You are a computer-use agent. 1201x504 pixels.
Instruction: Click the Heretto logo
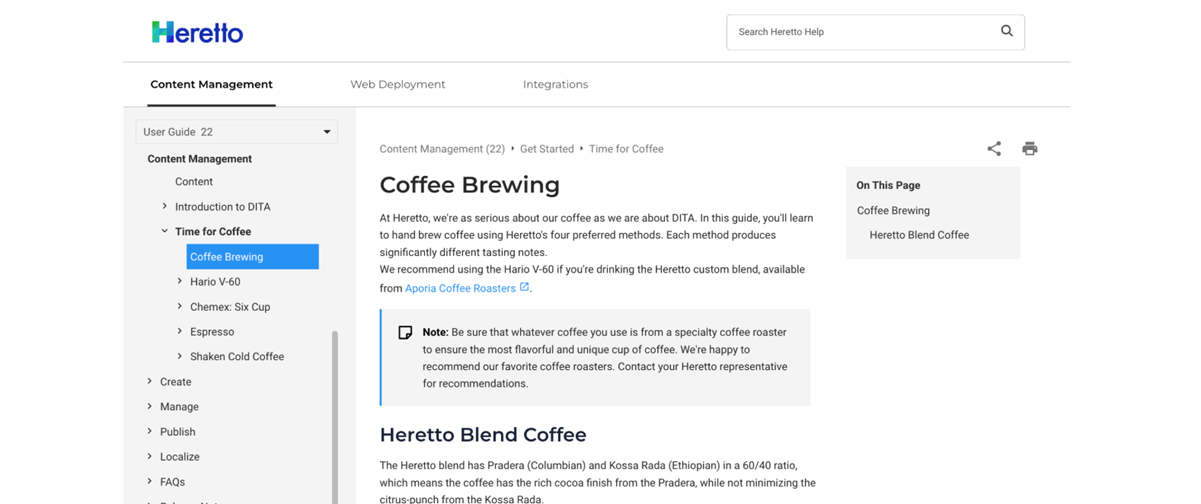click(197, 32)
